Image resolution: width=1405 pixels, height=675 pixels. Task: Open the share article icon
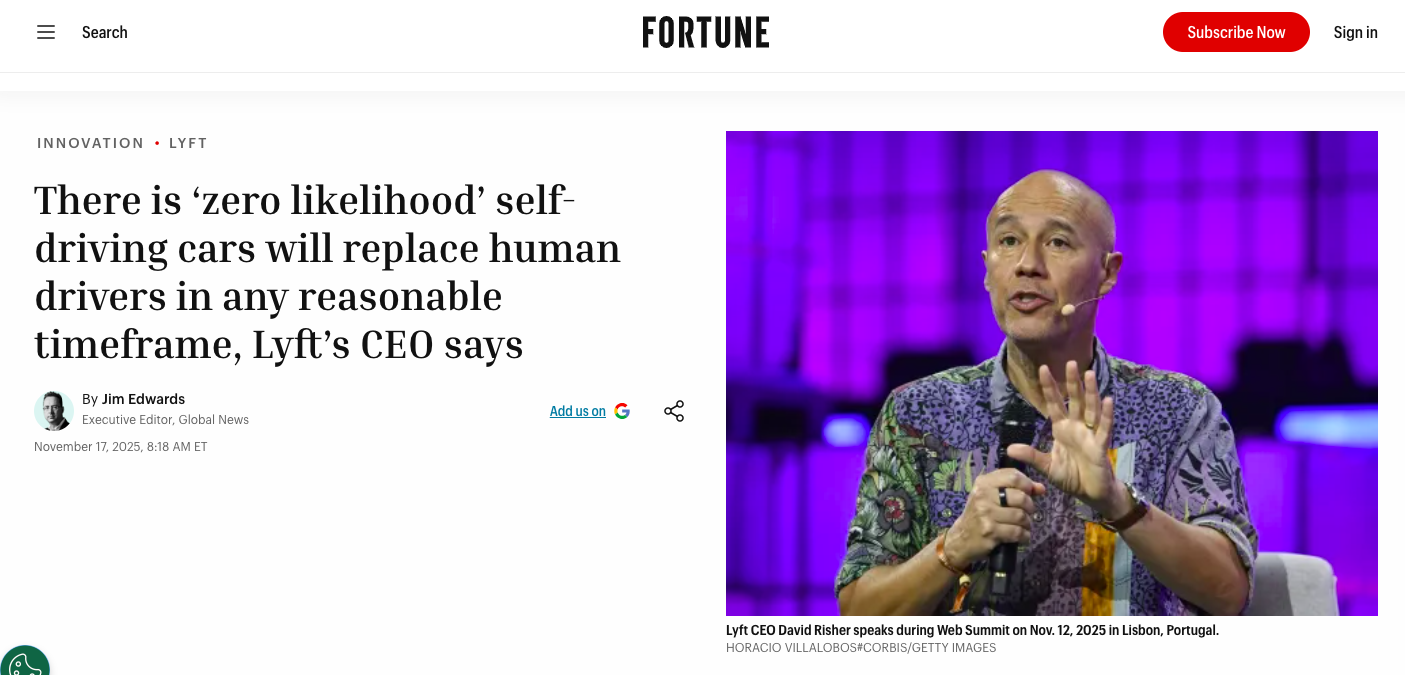674,411
